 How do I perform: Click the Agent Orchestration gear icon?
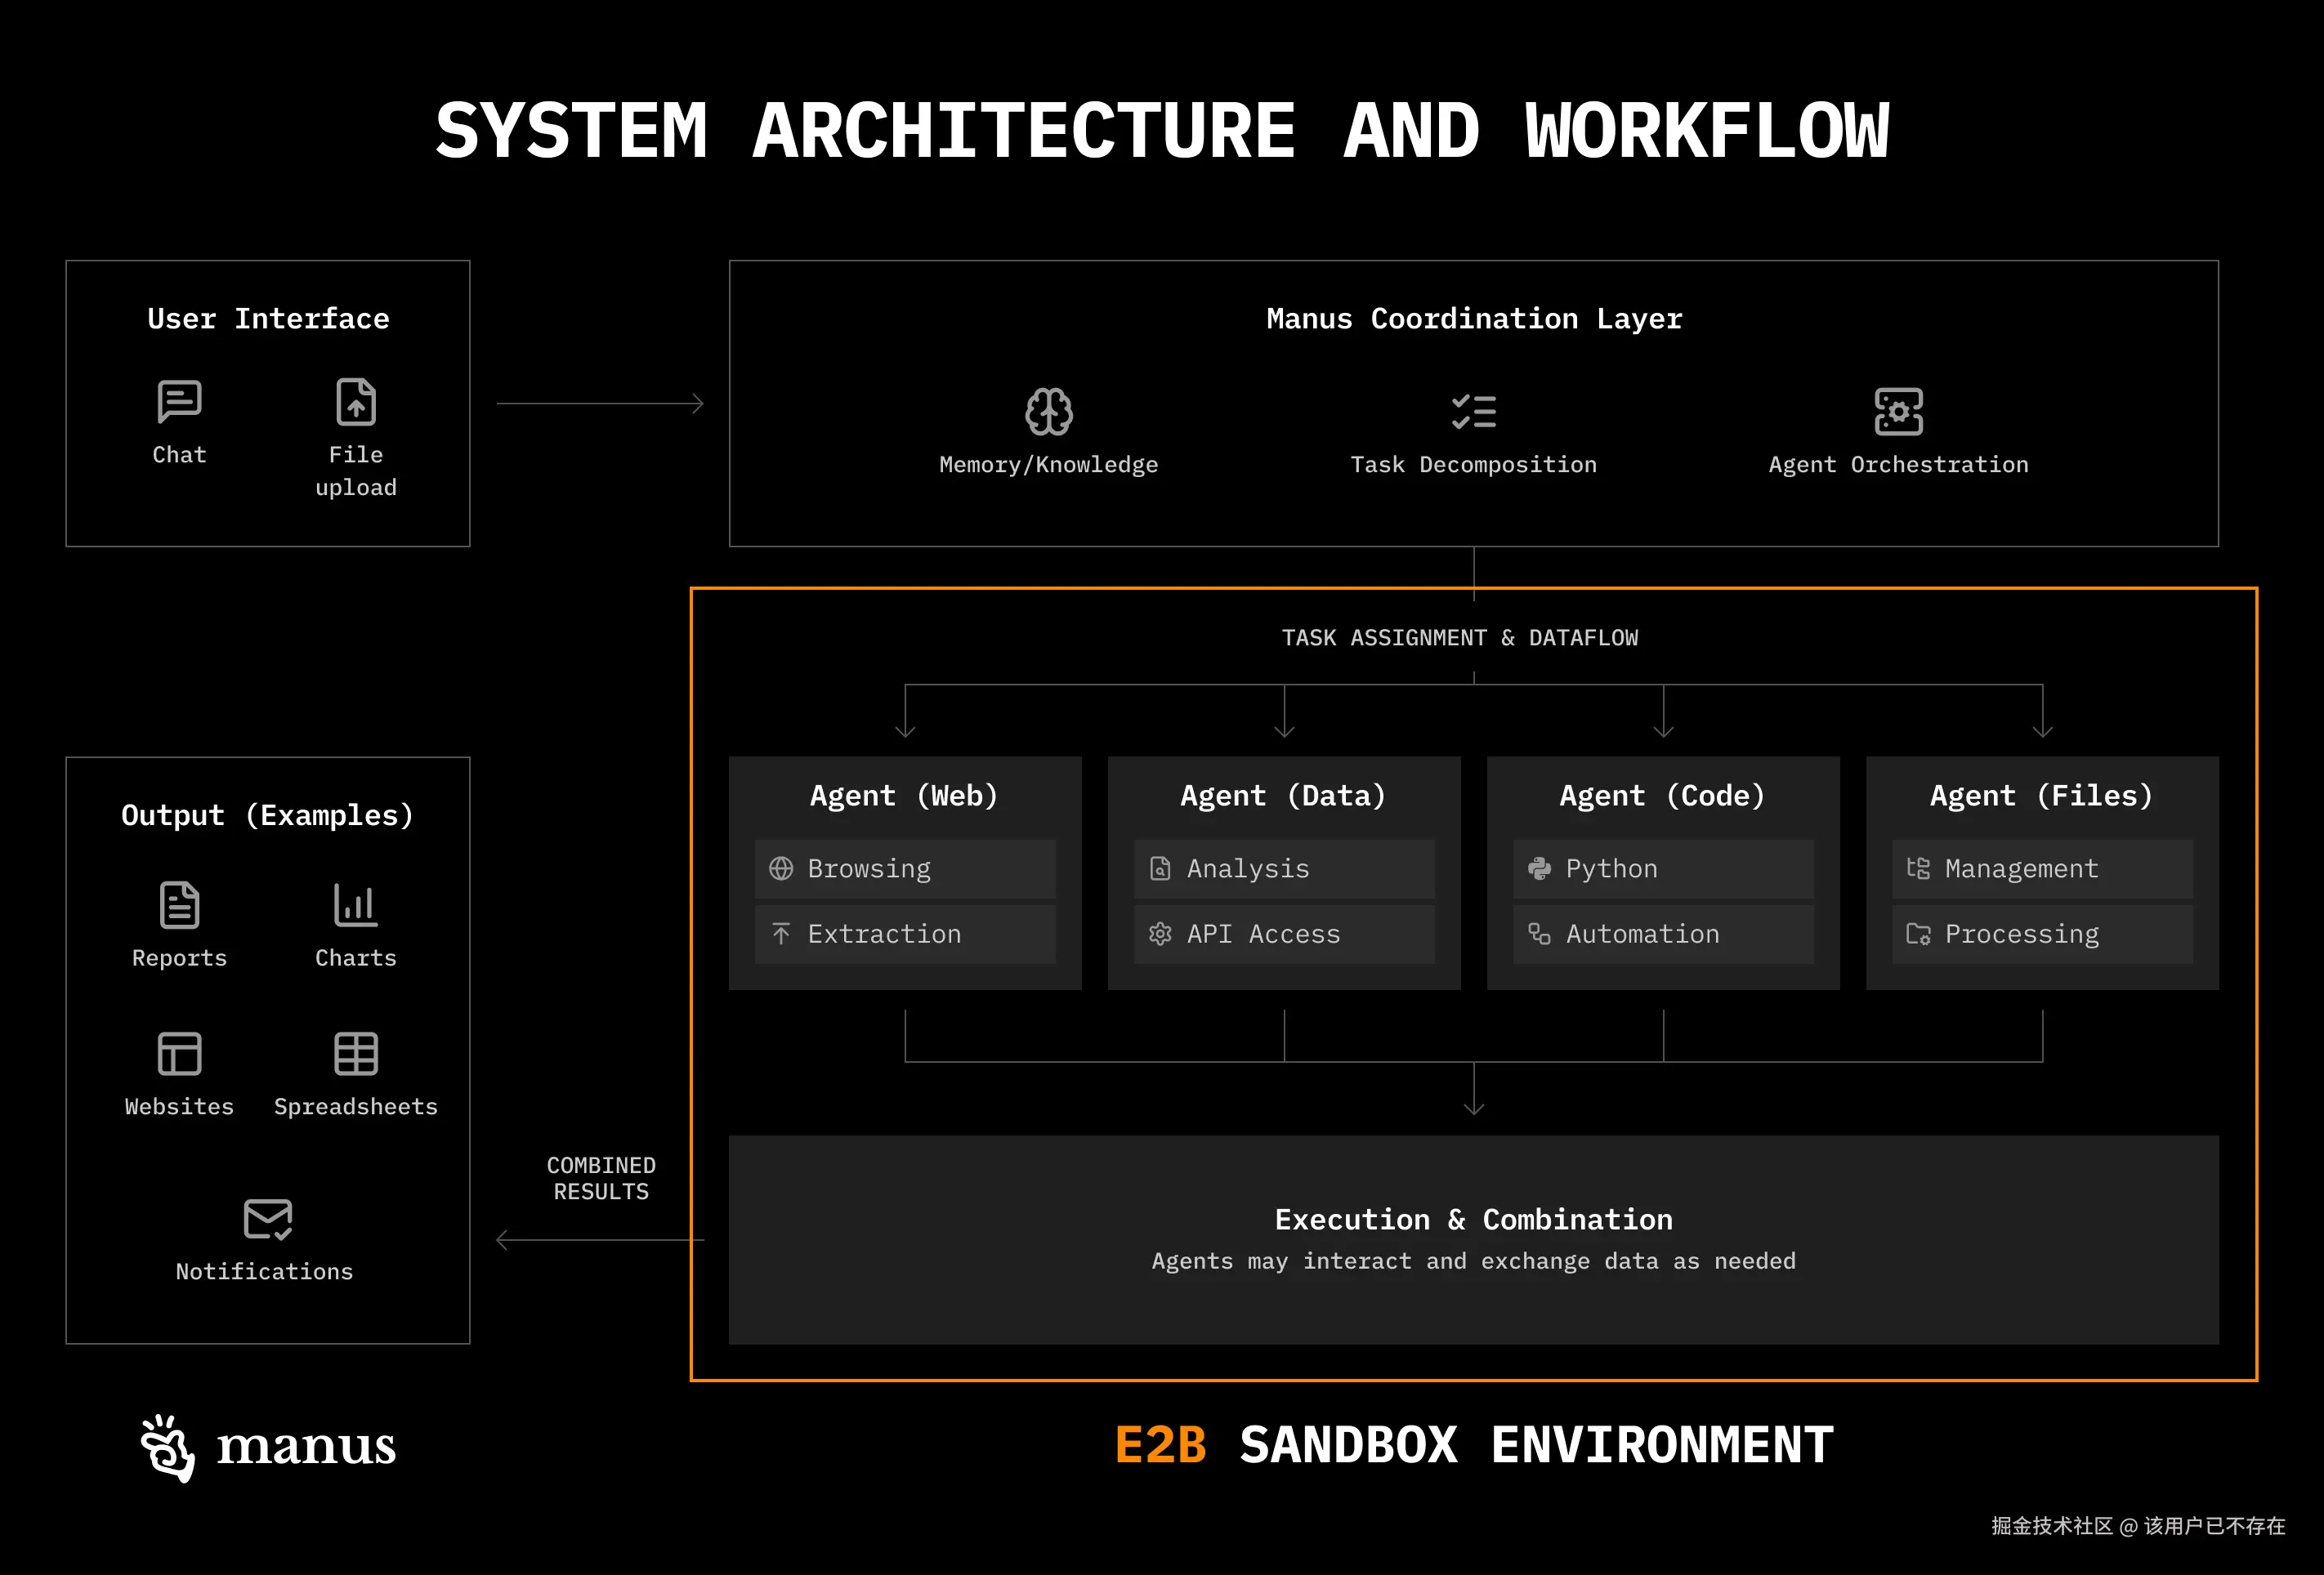point(1898,411)
